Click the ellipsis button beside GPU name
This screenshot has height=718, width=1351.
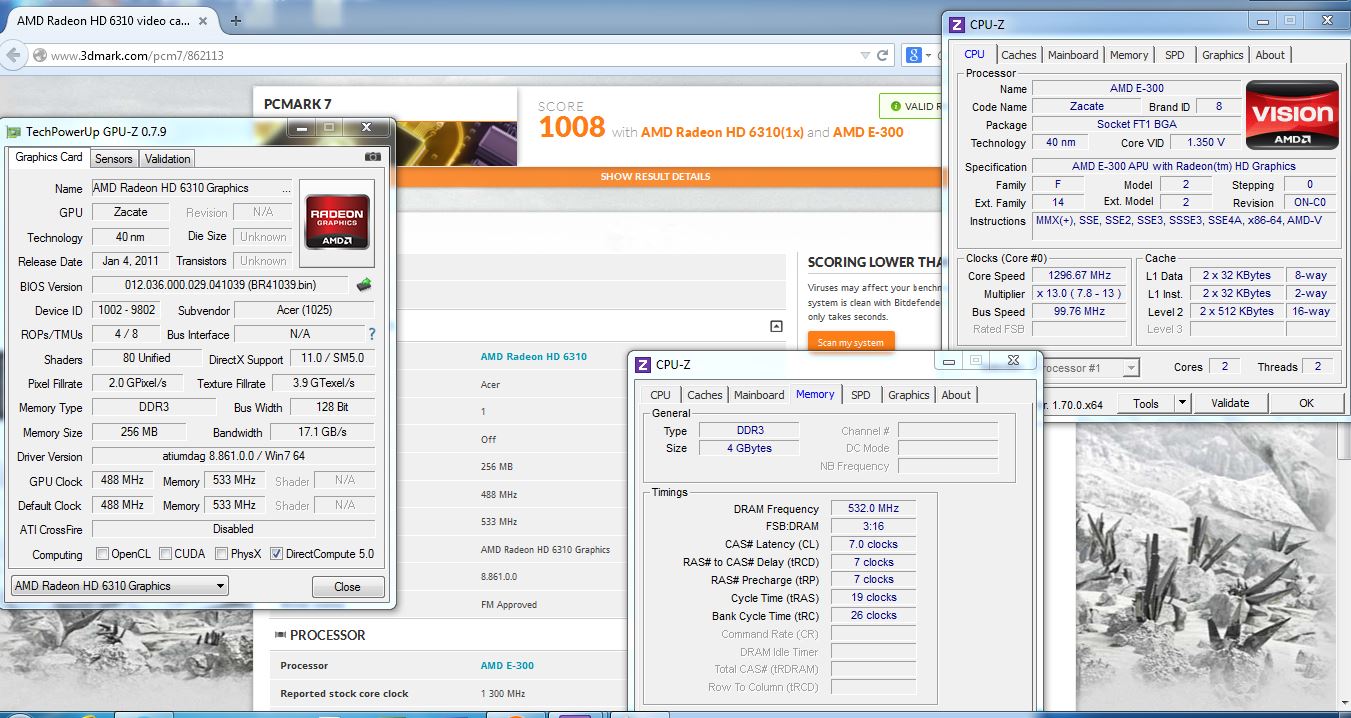(x=287, y=188)
